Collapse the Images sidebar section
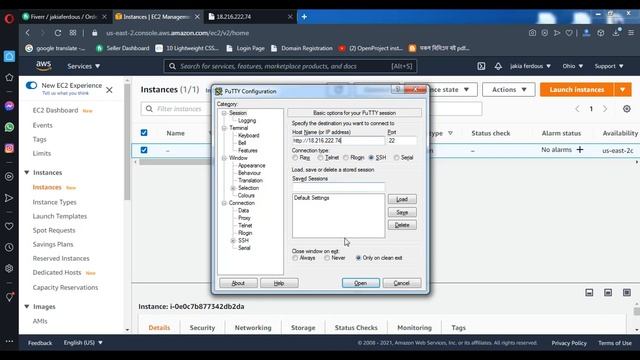 (x=27, y=307)
